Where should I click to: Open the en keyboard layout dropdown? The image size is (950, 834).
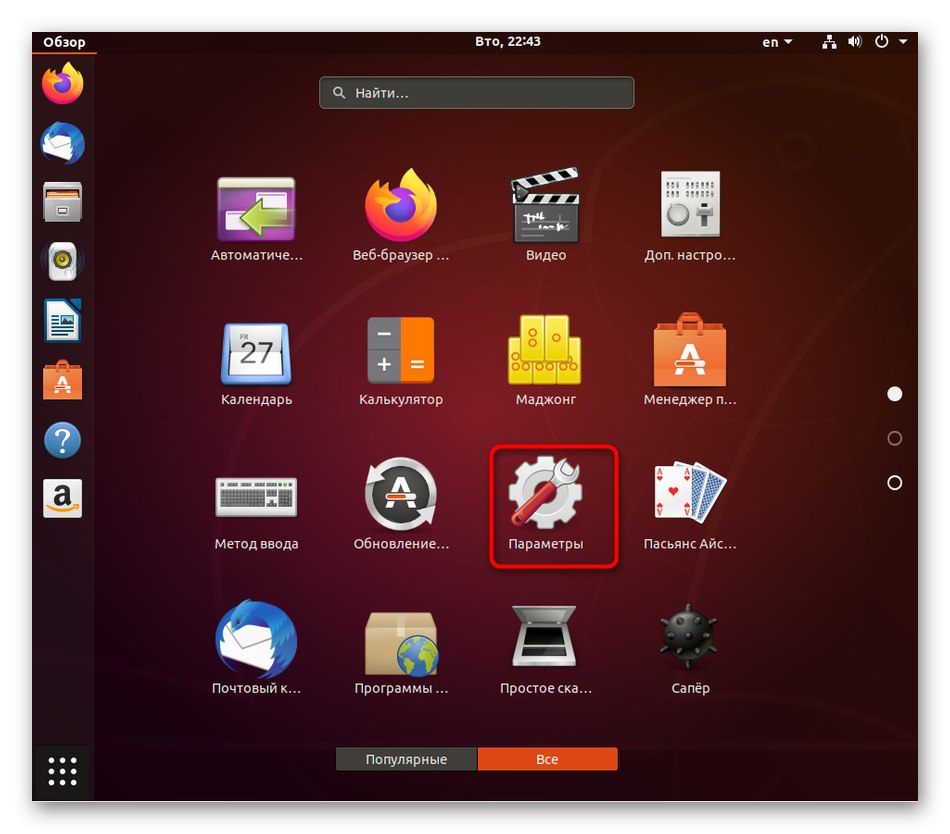point(777,42)
